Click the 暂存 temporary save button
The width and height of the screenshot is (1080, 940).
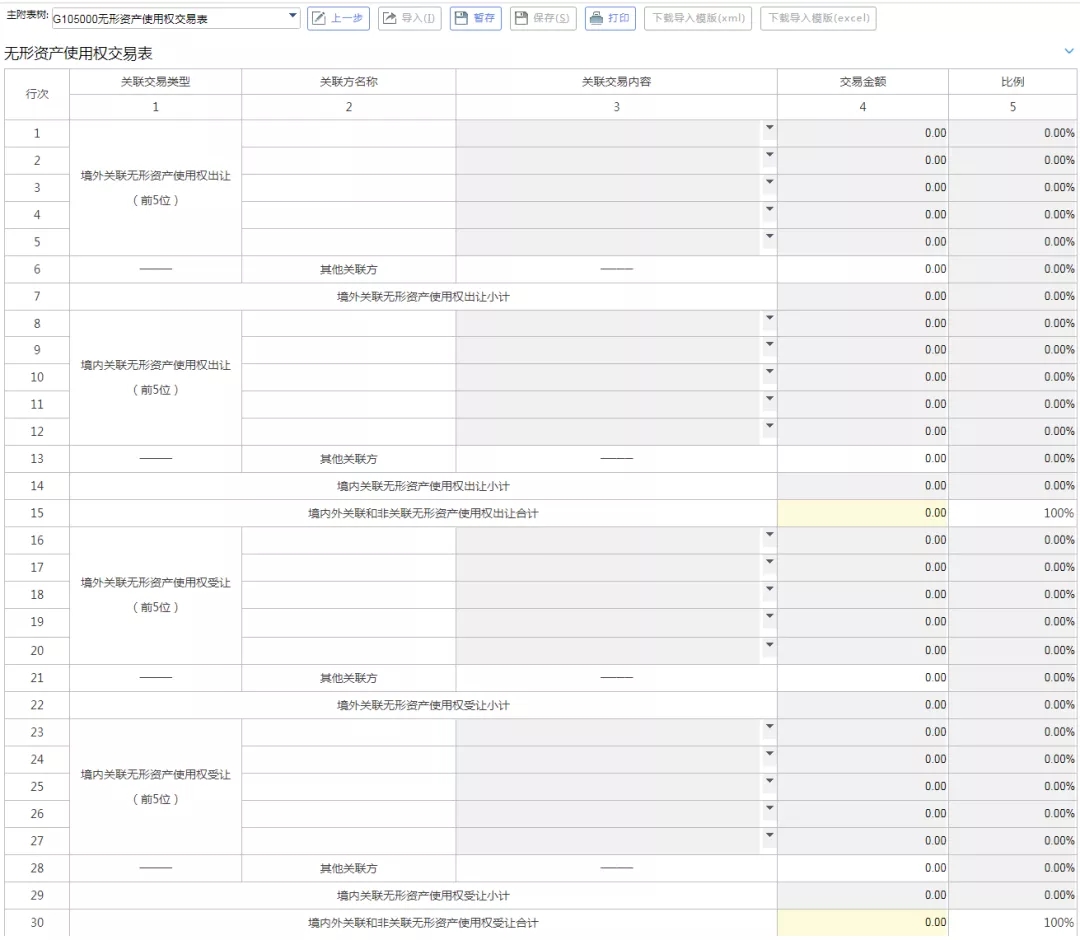point(476,18)
